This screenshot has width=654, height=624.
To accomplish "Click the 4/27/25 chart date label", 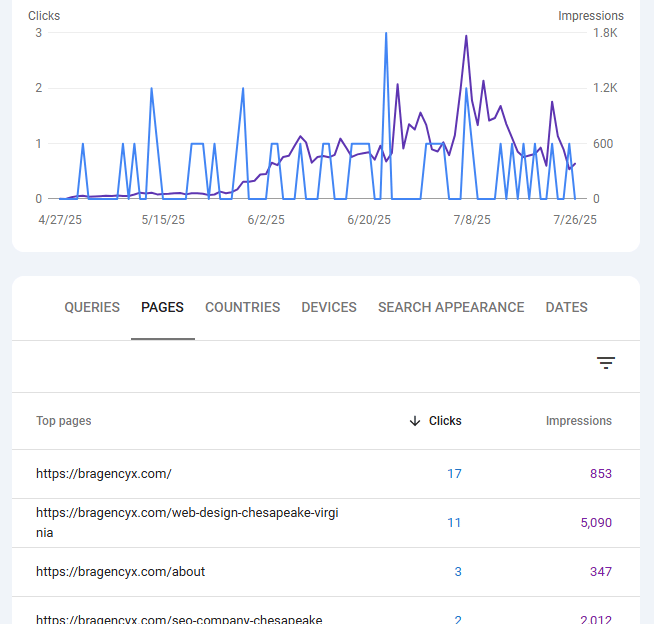I will pos(60,220).
